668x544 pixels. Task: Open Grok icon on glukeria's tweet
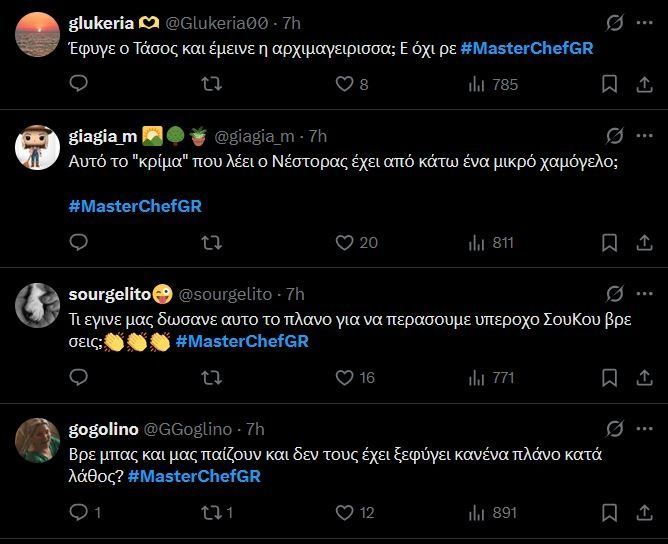617,23
